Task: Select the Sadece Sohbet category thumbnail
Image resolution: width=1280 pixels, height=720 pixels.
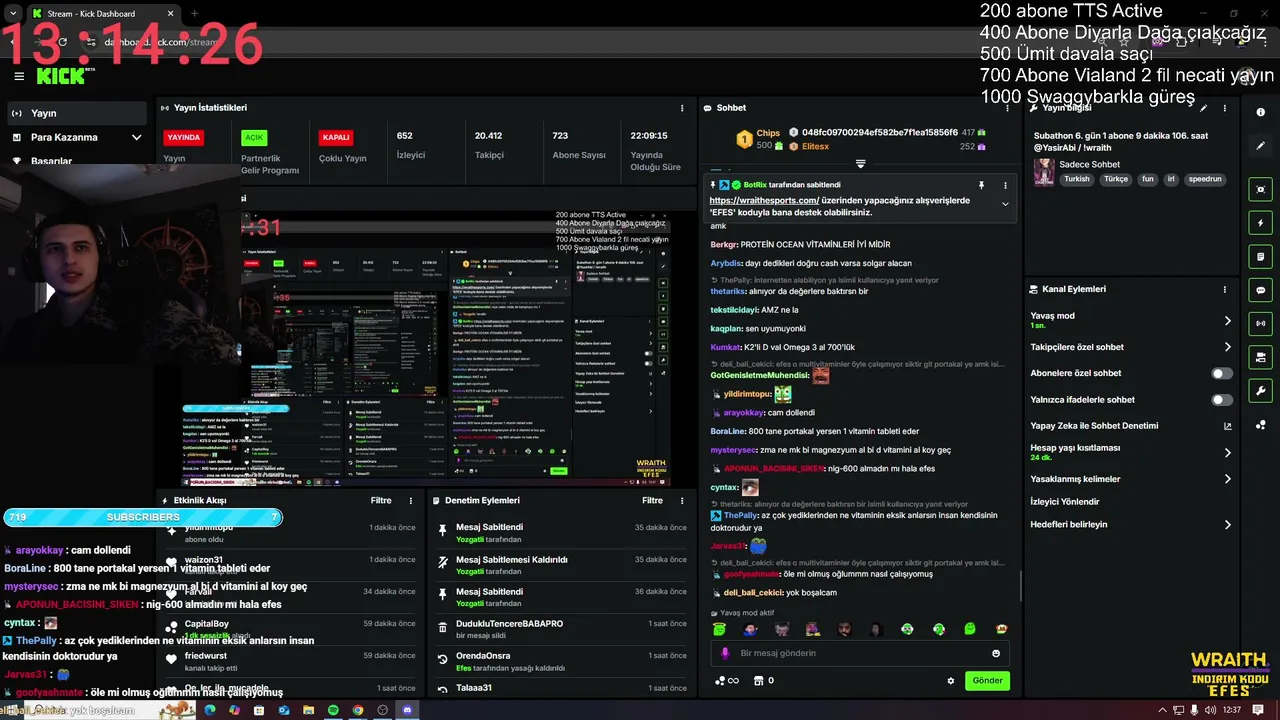Action: (1044, 171)
